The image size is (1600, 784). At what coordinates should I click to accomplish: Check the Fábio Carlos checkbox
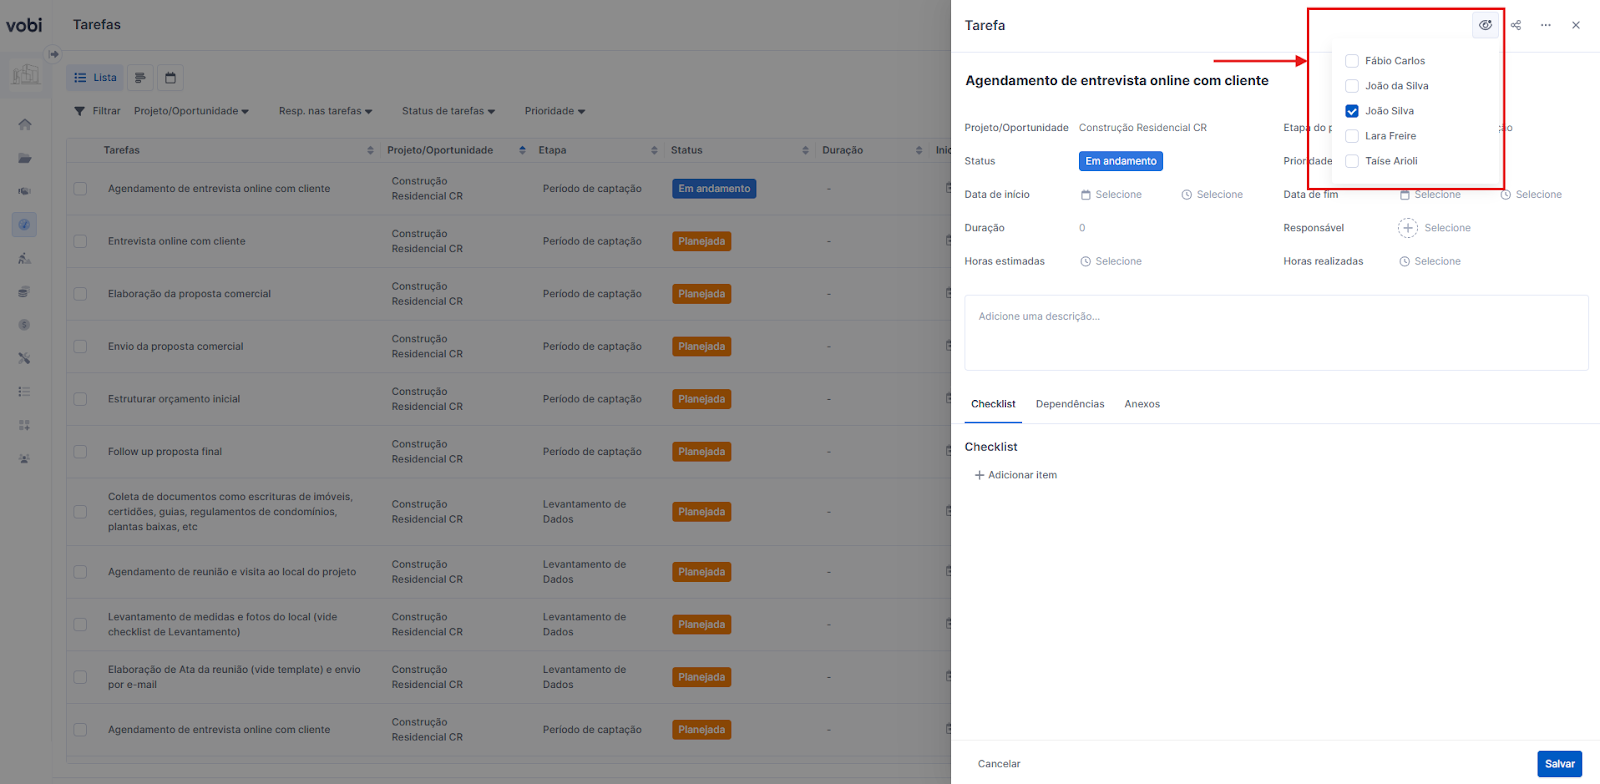pos(1352,61)
